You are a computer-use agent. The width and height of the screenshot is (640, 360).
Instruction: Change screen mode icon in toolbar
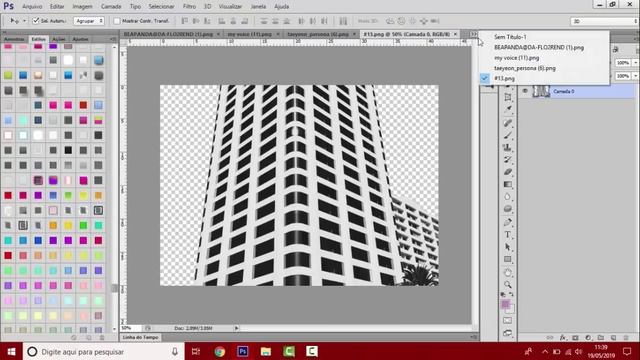tap(507, 333)
